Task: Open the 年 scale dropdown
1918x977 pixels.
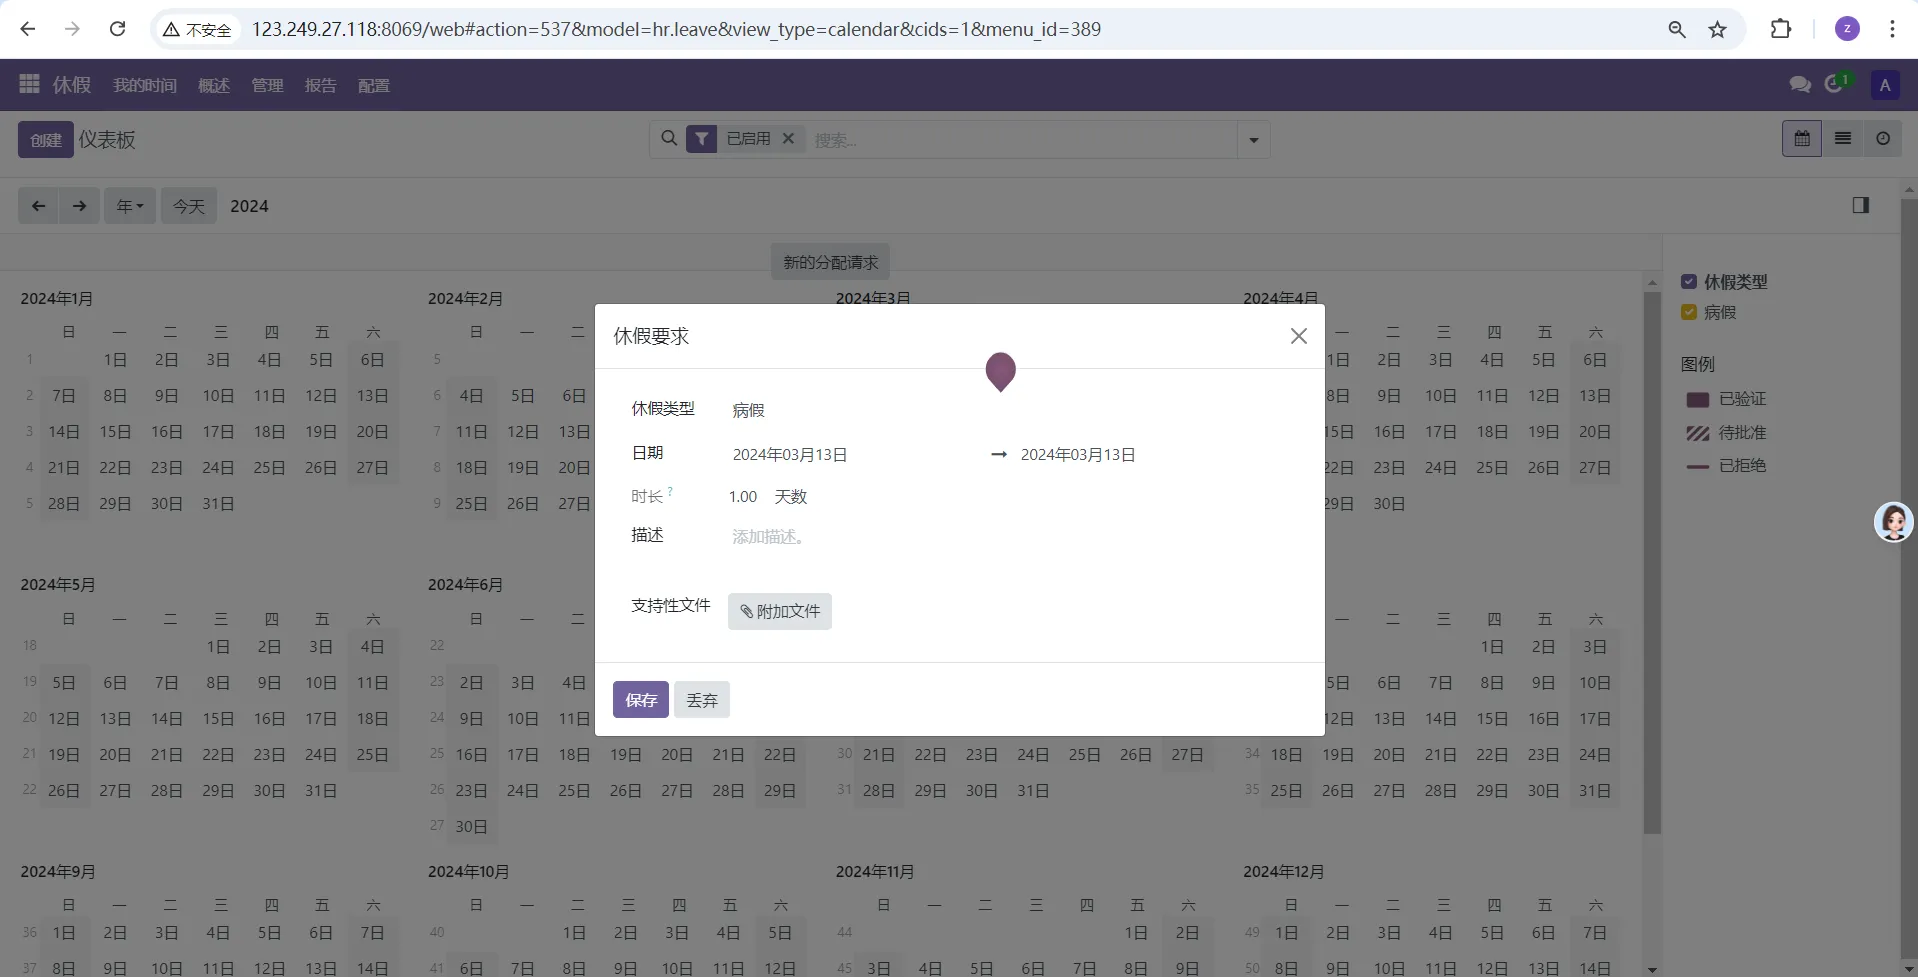Action: coord(130,206)
